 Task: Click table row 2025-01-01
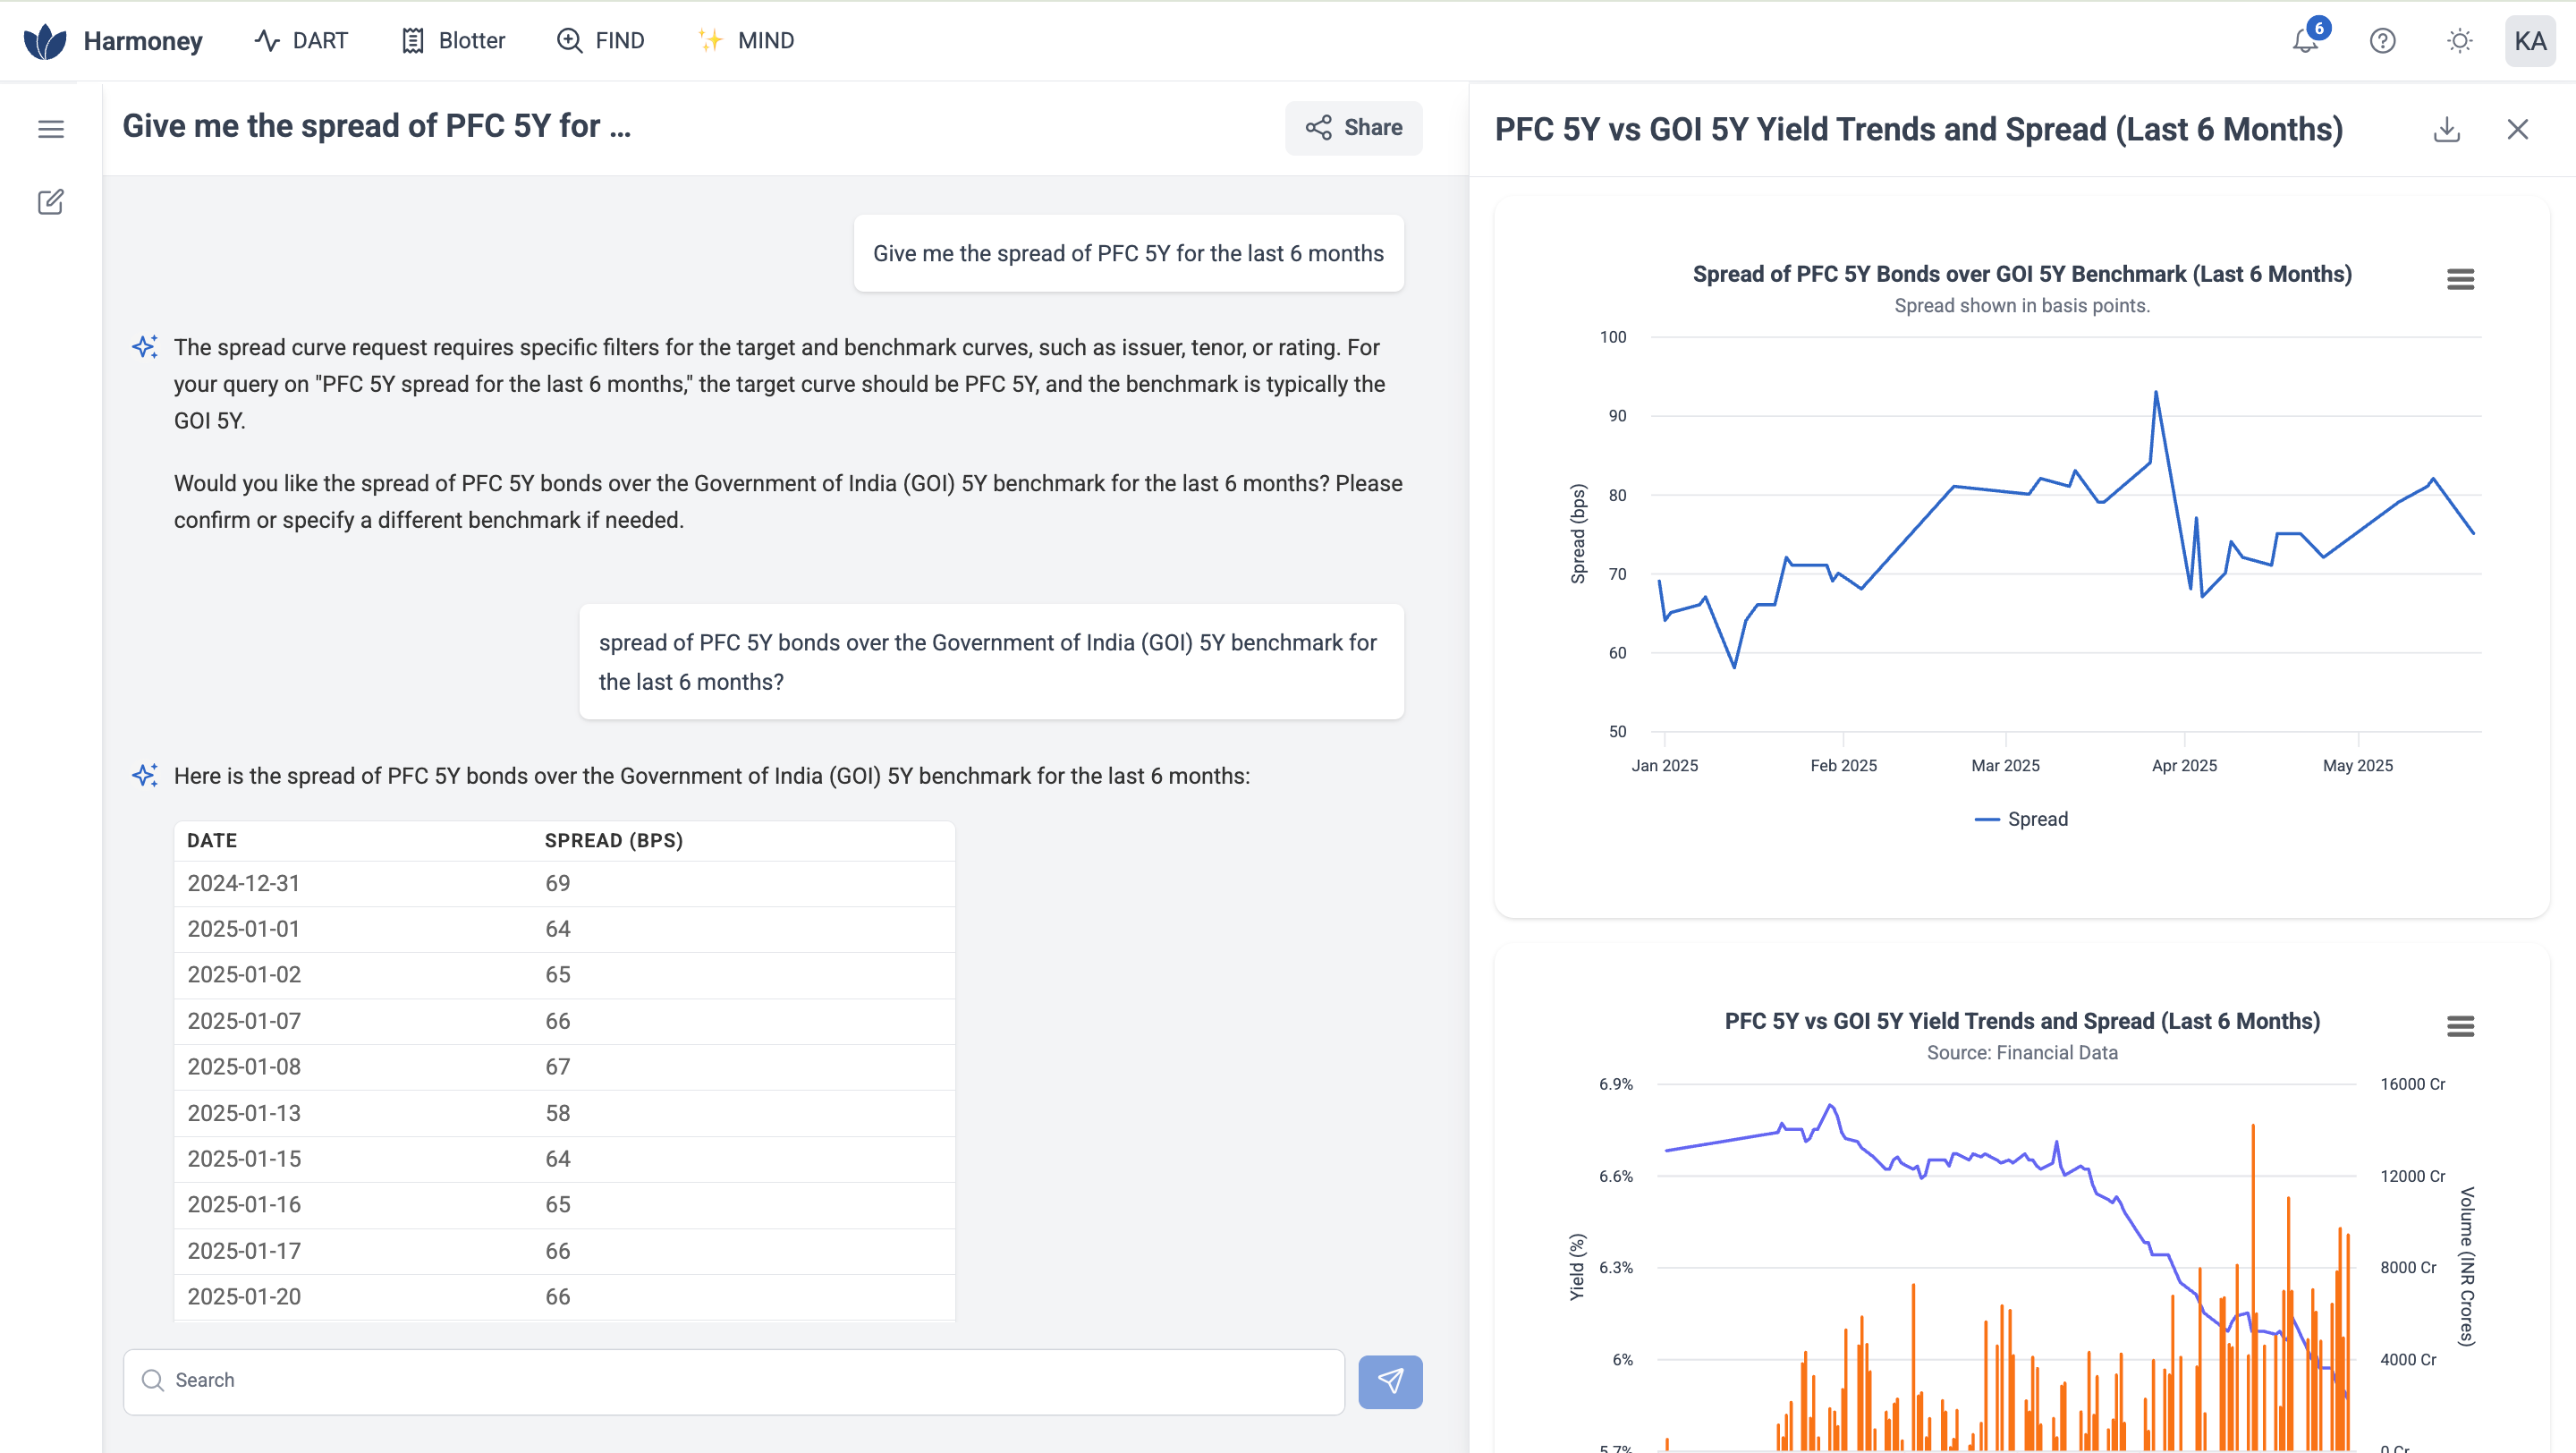pos(565,930)
